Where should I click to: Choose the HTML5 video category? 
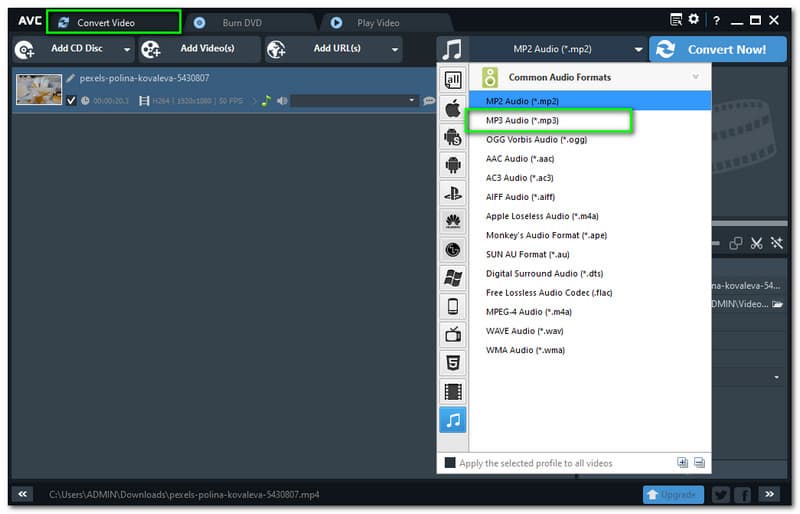tap(453, 363)
